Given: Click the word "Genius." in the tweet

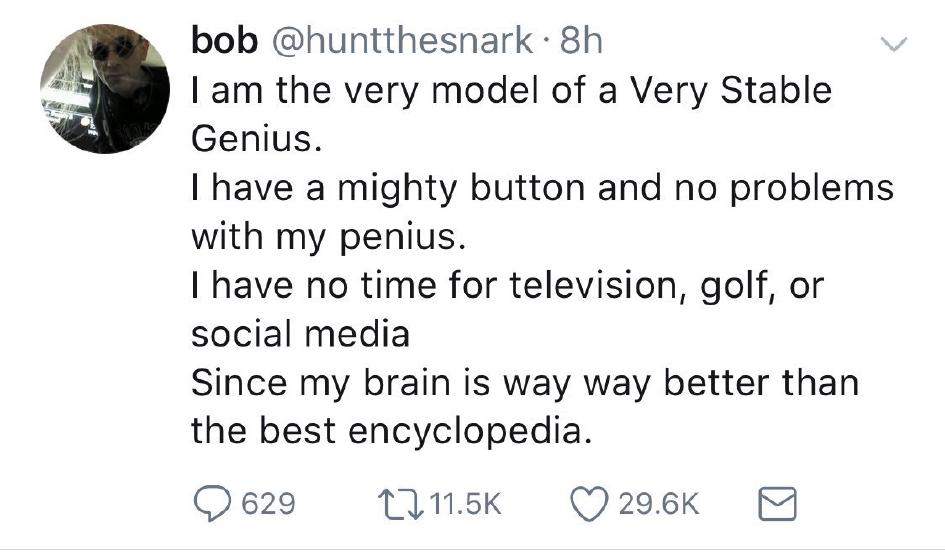Looking at the screenshot, I should pyautogui.click(x=257, y=140).
